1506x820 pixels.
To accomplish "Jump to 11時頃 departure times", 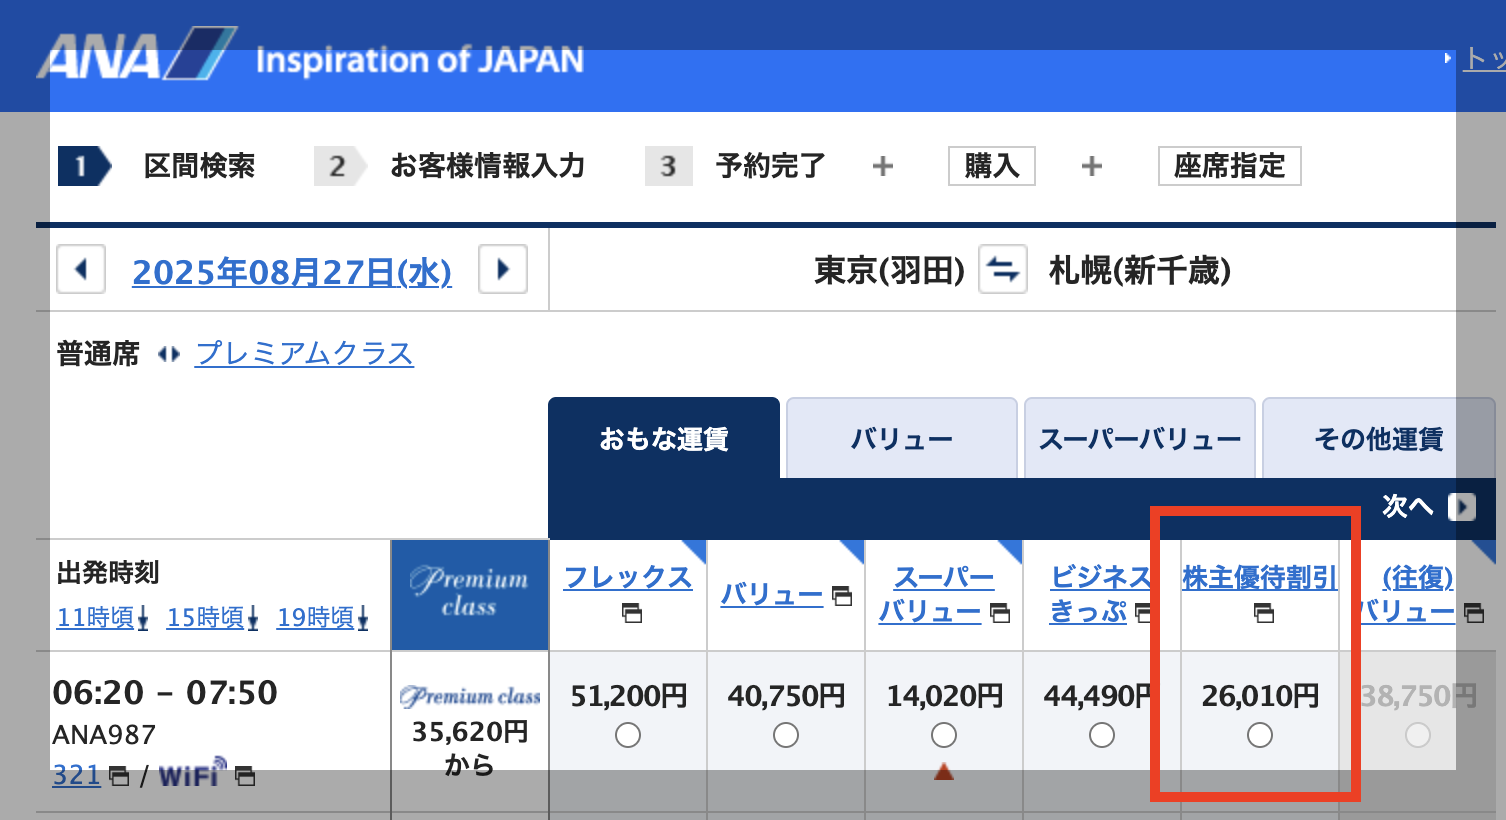I will [101, 618].
